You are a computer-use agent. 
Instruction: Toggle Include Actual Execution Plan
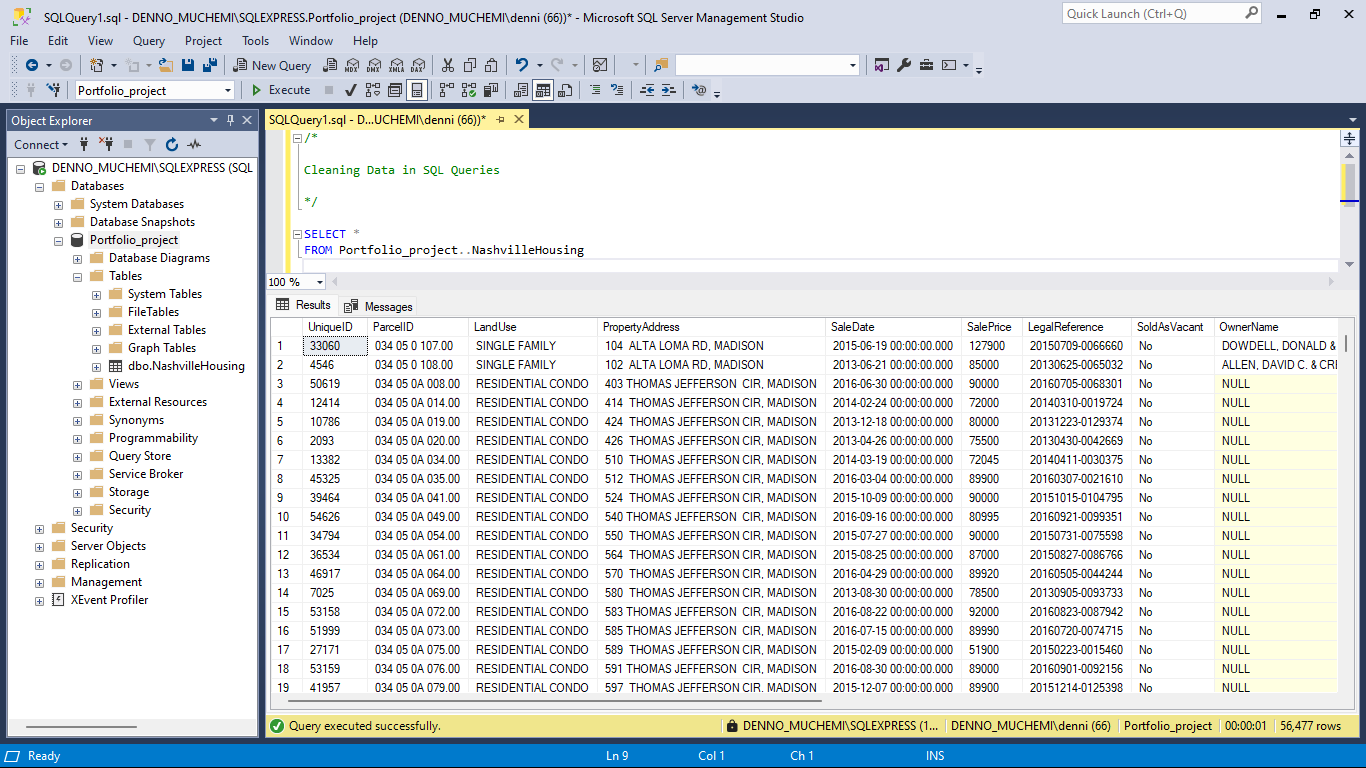tap(446, 90)
